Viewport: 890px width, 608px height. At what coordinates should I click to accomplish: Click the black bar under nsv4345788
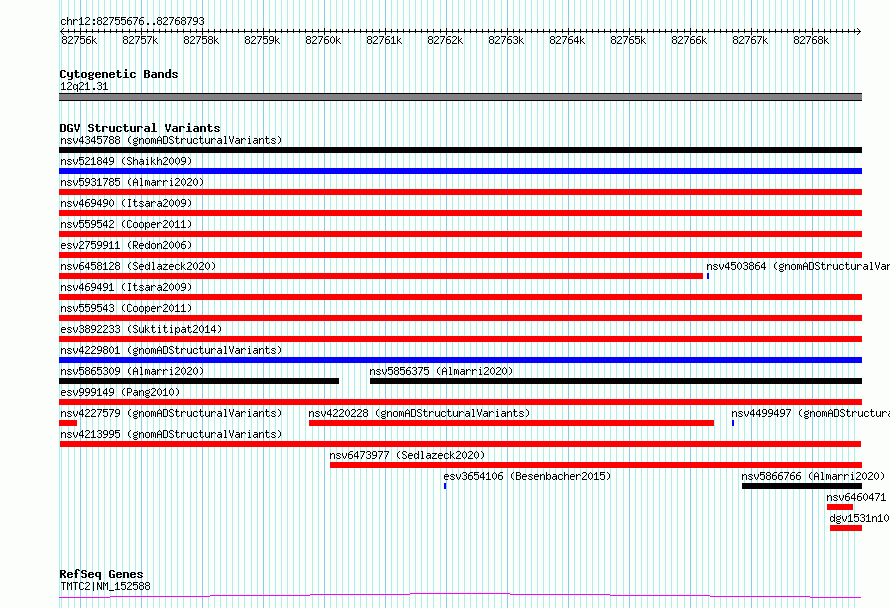460,150
